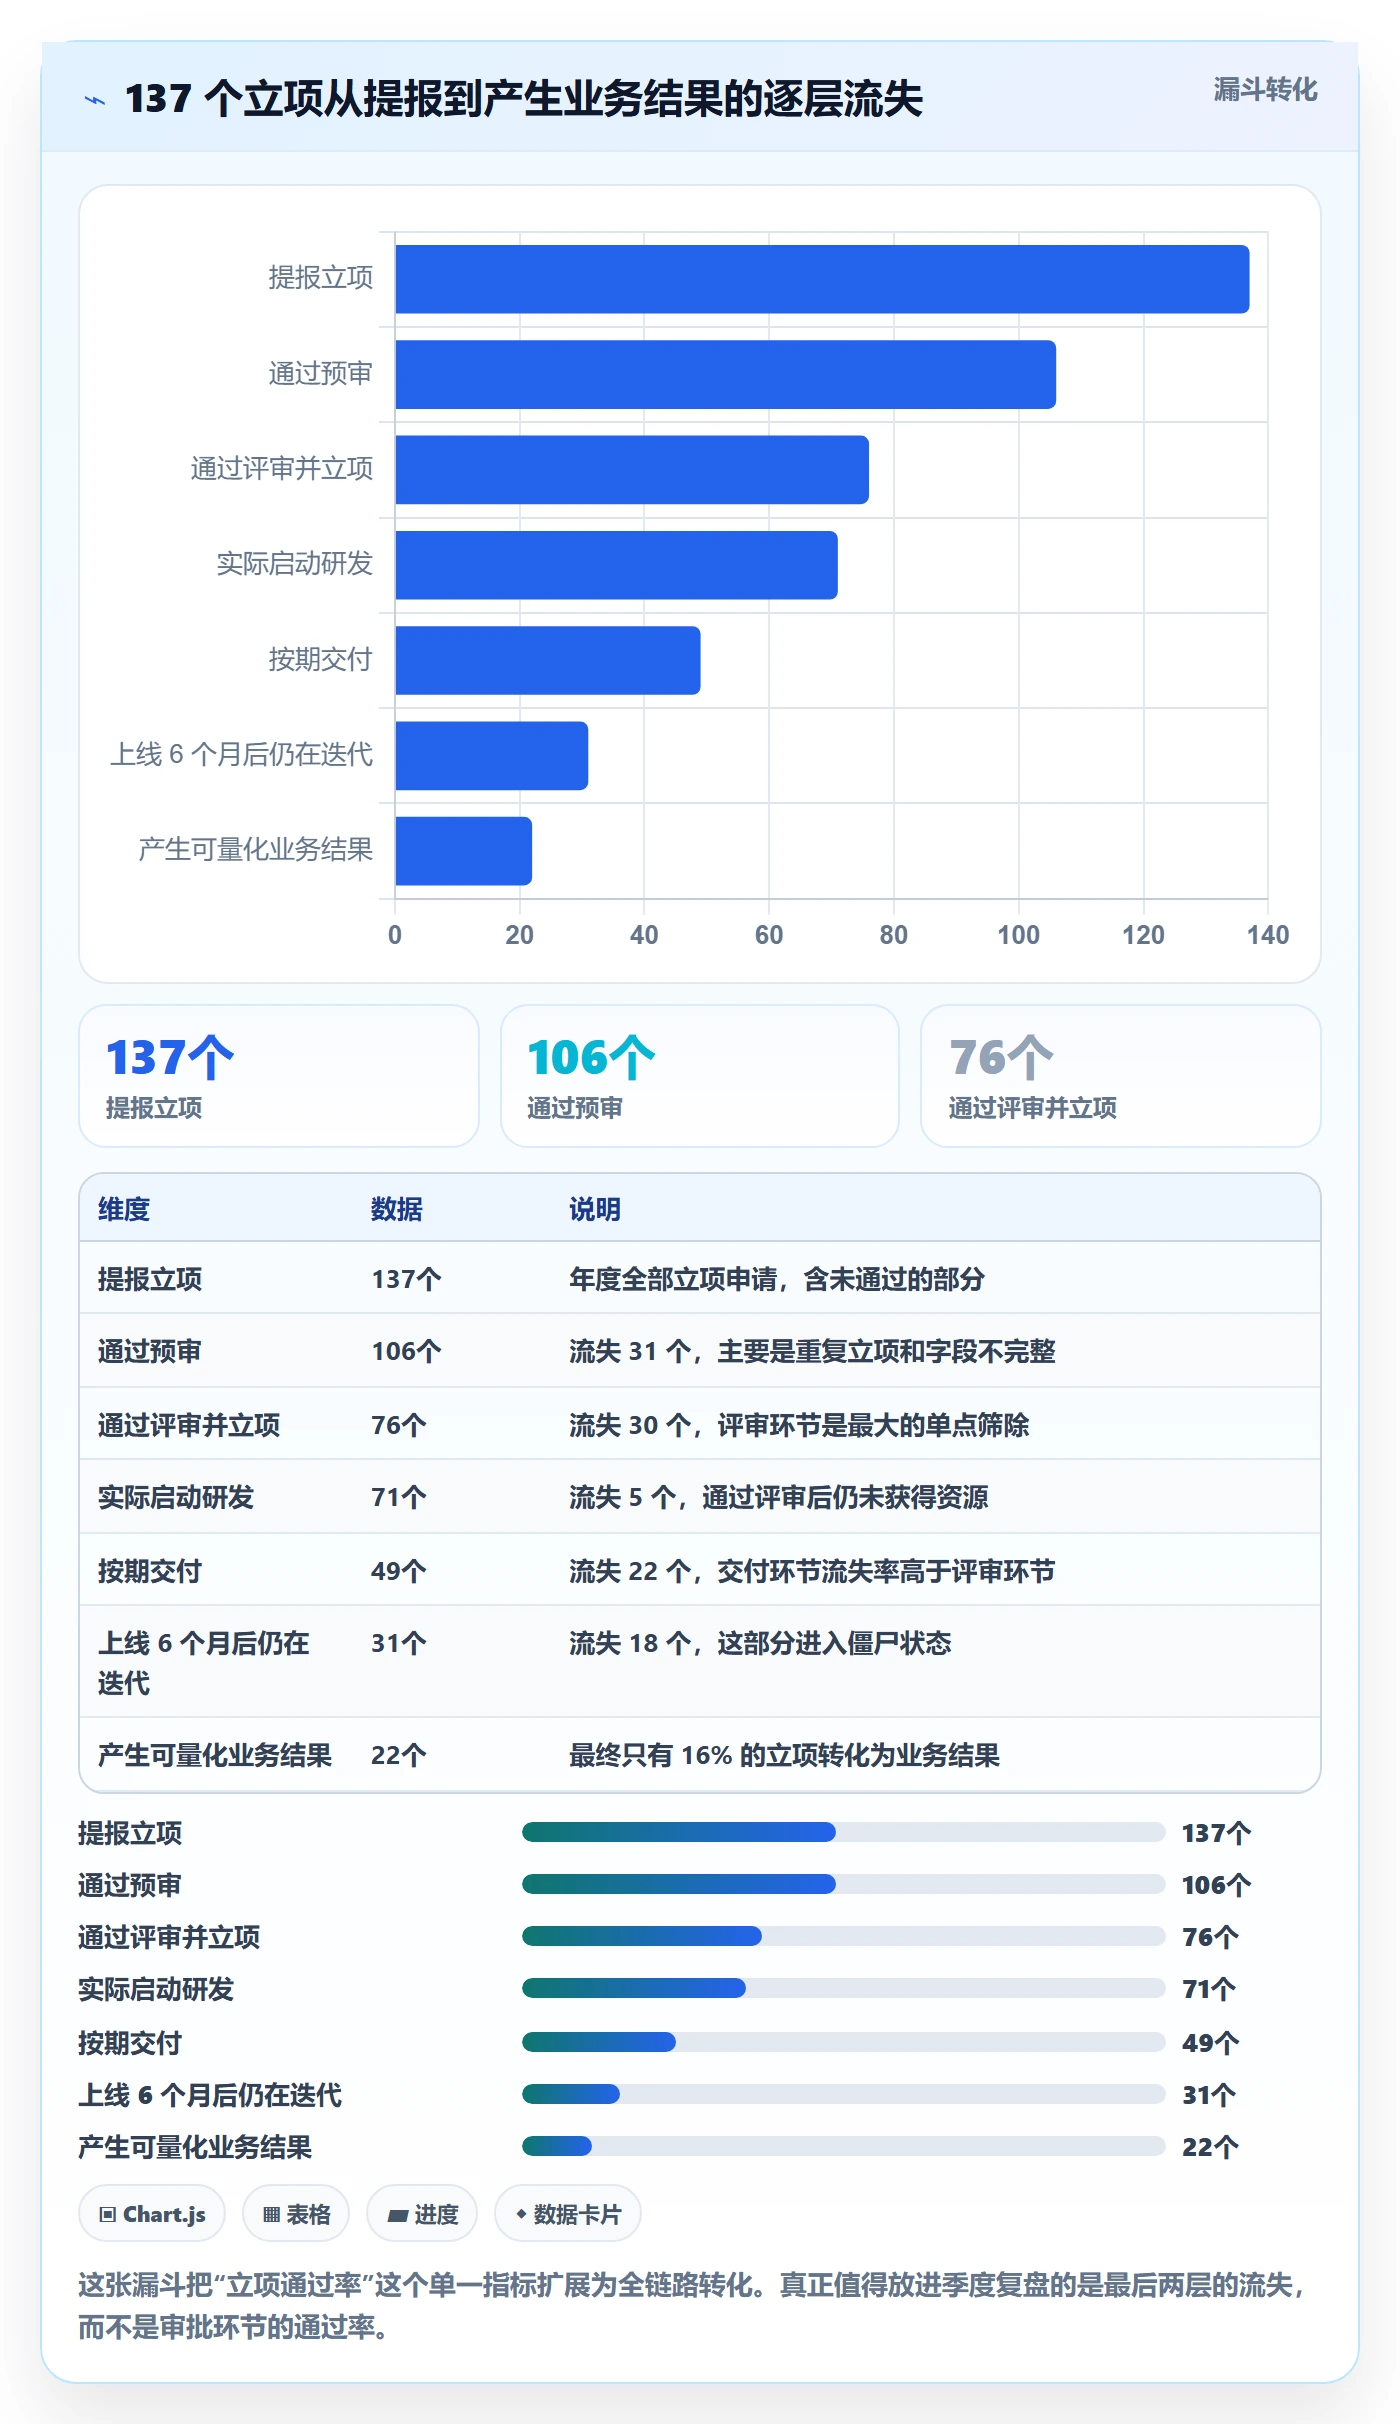Select table cell 106个
The width and height of the screenshot is (1400, 2424).
(x=406, y=1351)
